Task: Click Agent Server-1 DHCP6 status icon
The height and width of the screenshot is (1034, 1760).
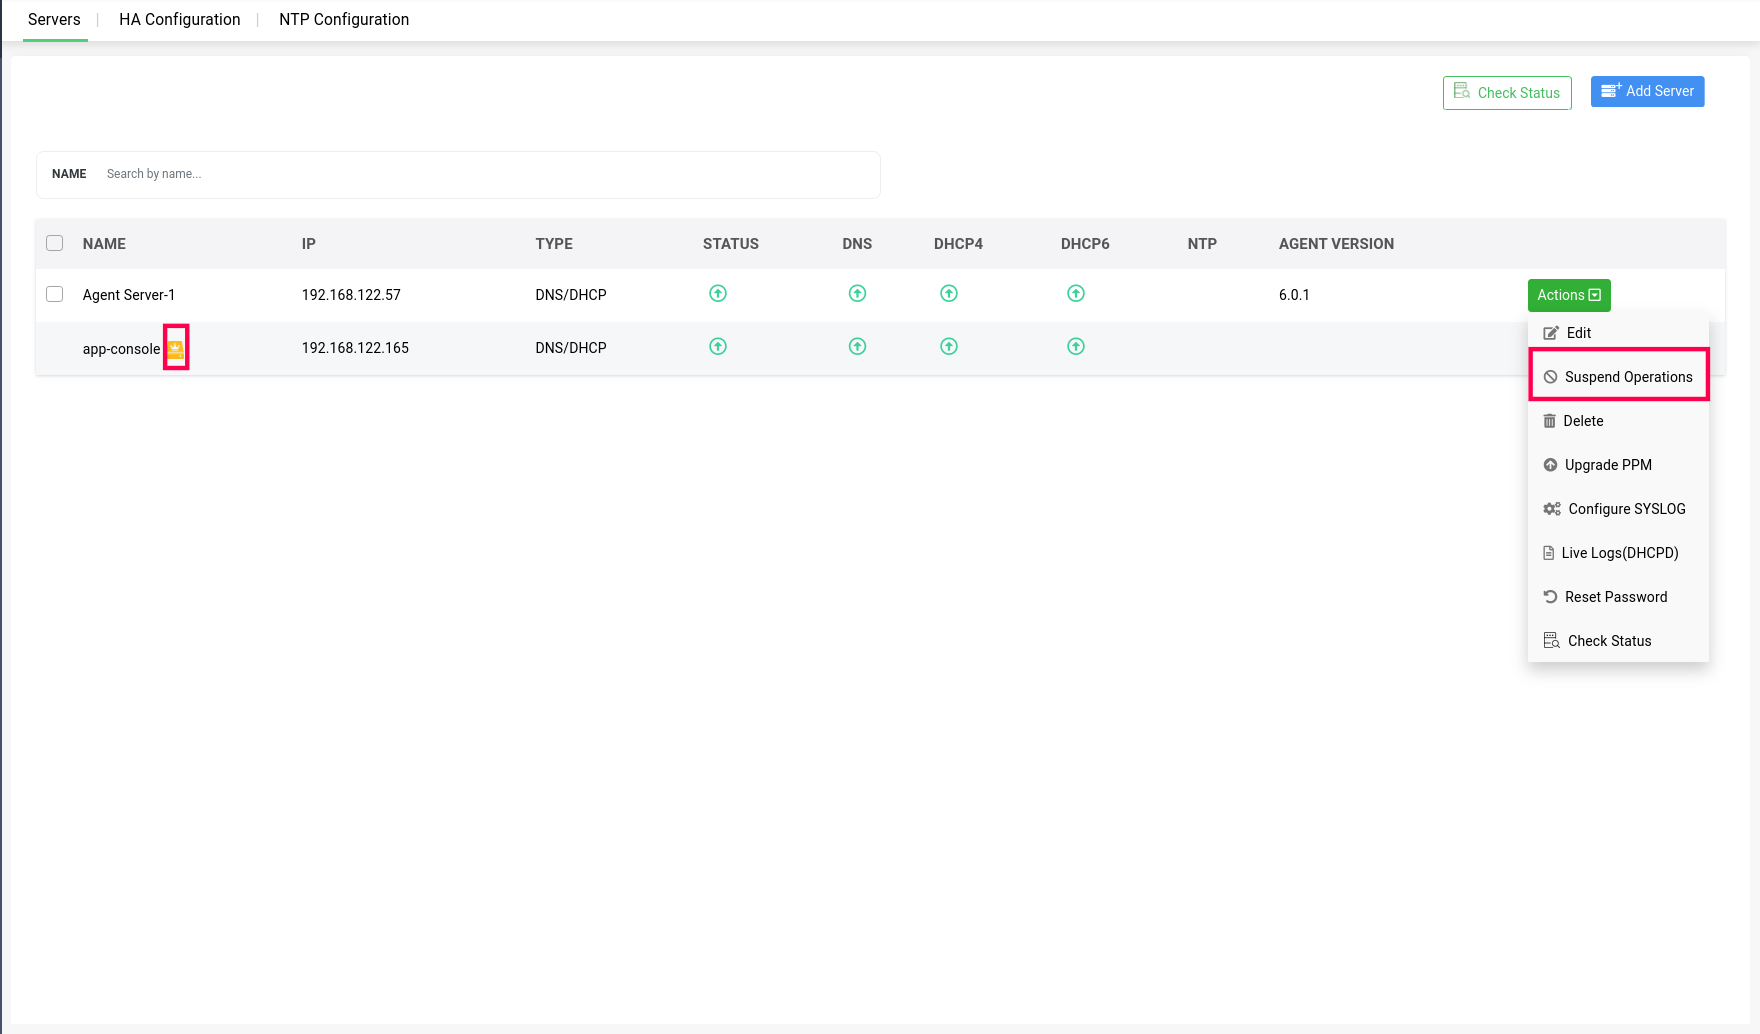Action: [x=1076, y=294]
